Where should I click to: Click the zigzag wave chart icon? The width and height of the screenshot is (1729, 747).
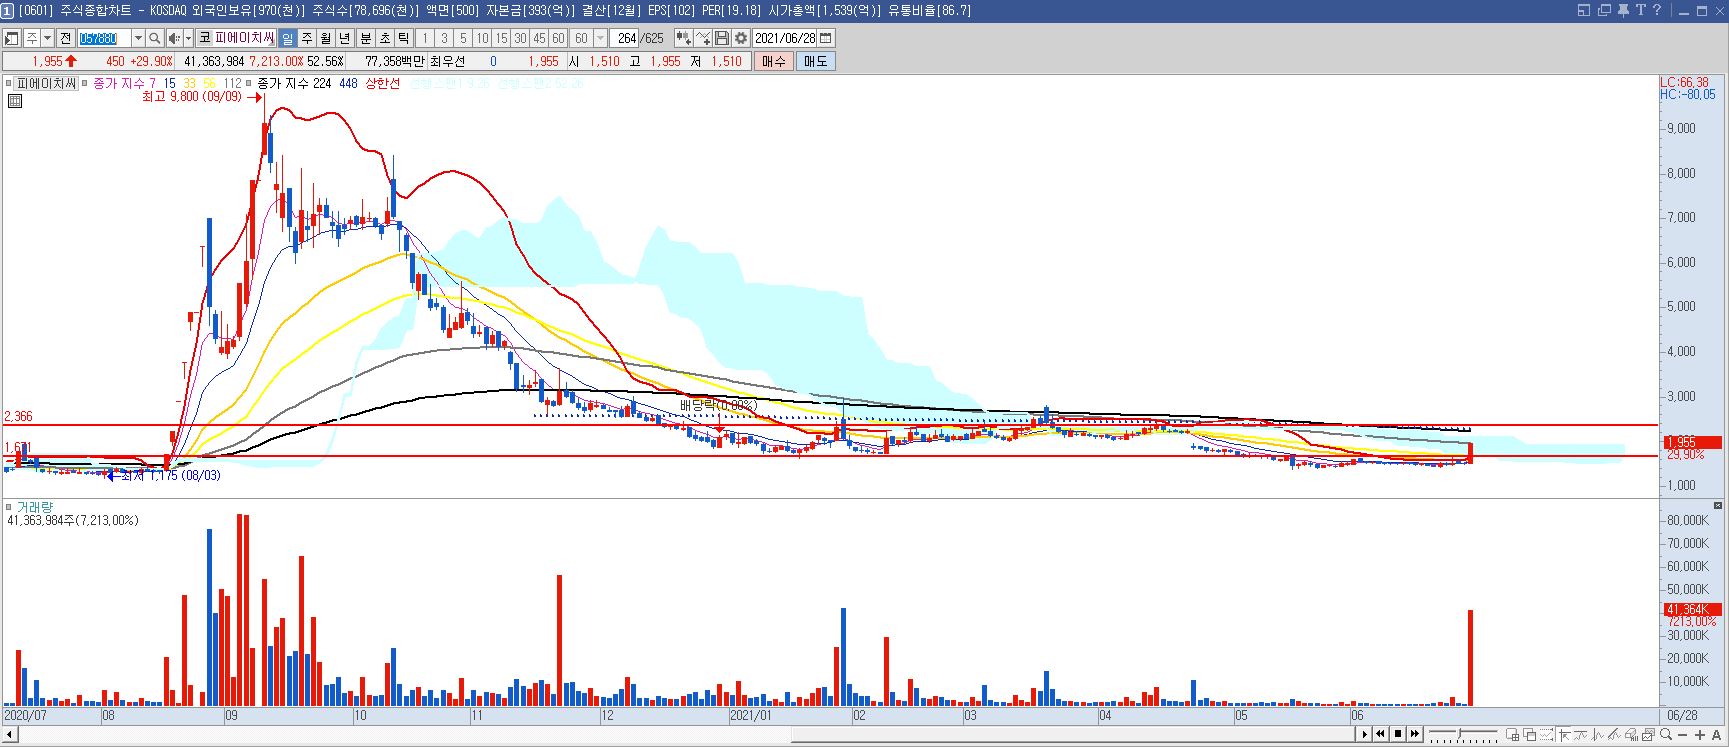[x=1597, y=734]
